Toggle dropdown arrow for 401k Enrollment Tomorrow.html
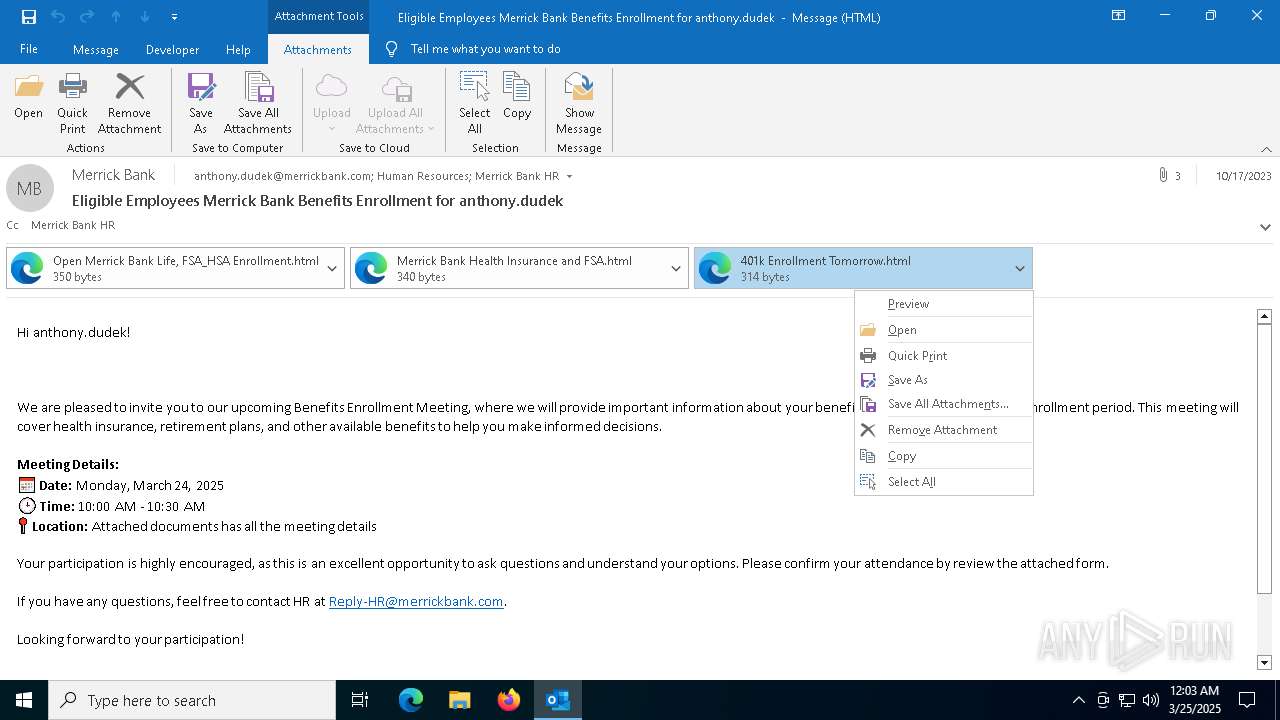This screenshot has width=1280, height=720. click(x=1020, y=268)
